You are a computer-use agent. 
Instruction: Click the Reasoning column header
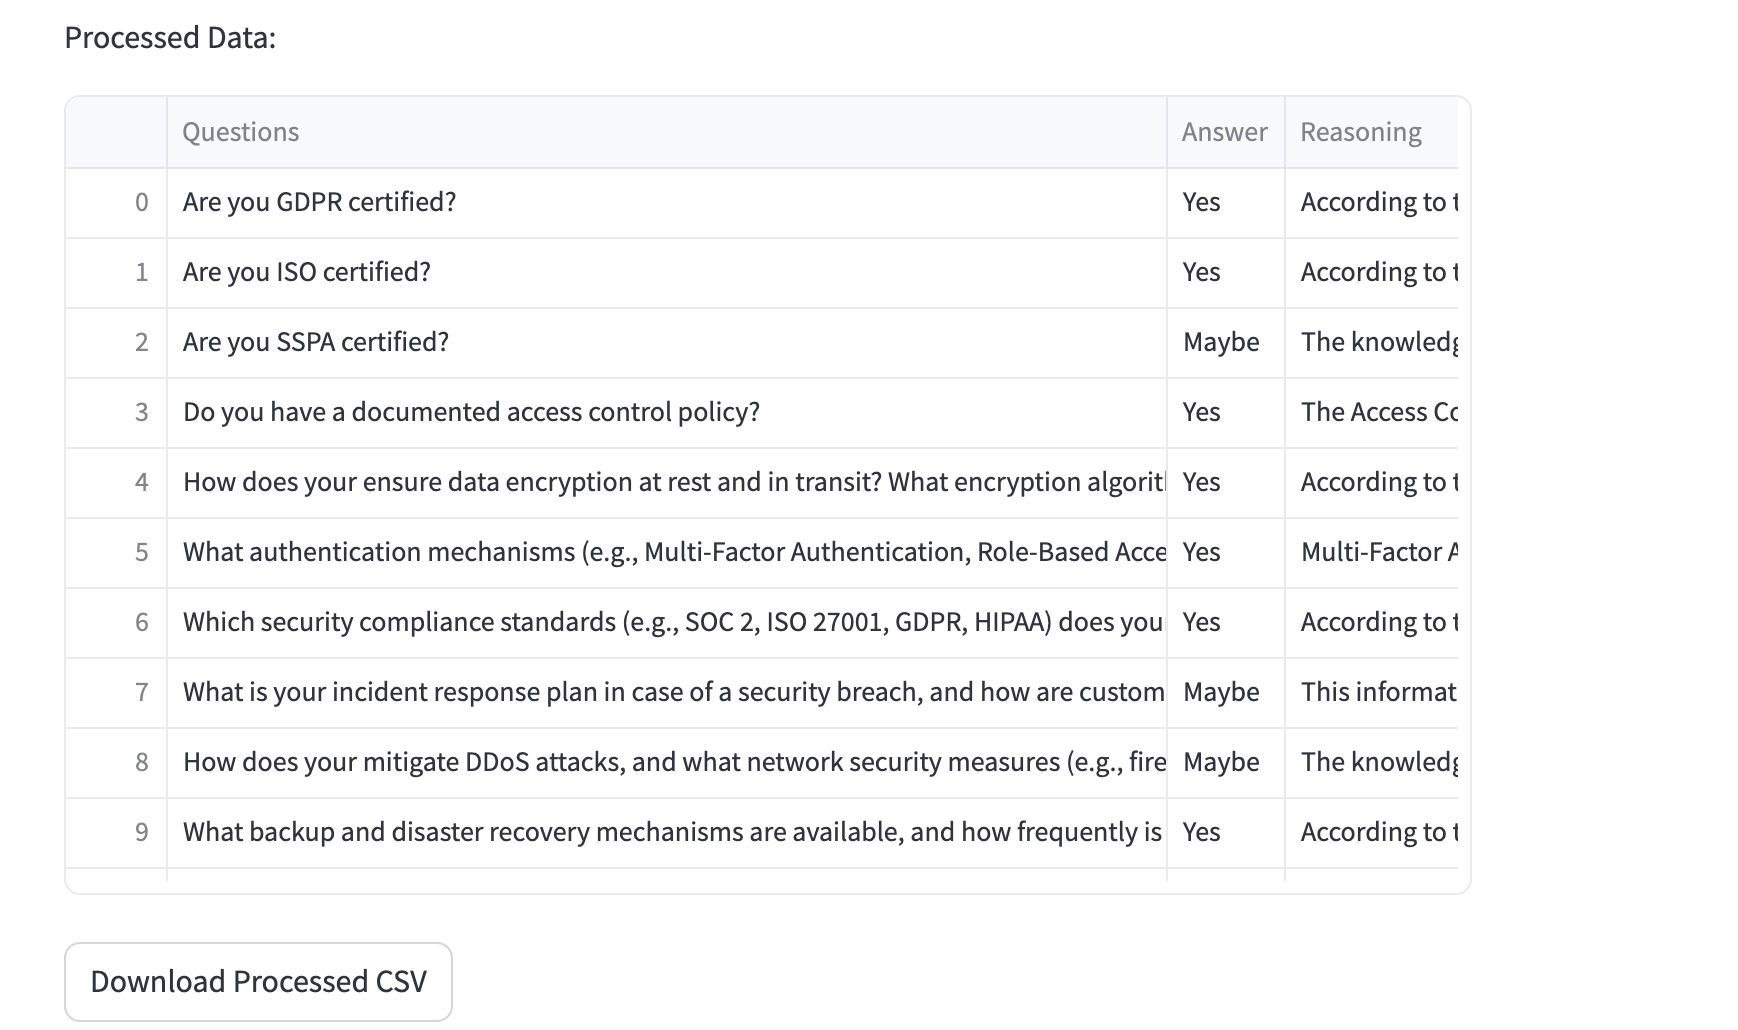click(1361, 132)
